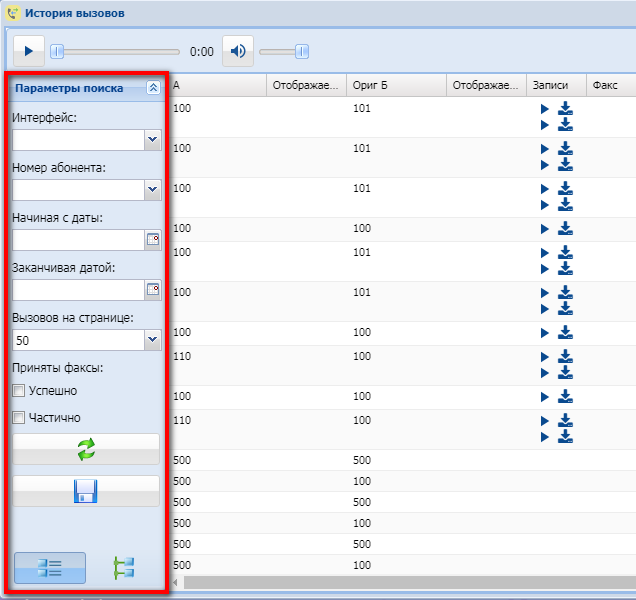The width and height of the screenshot is (636, 600).
Task: Click the 'Записи' column header
Action: click(555, 86)
